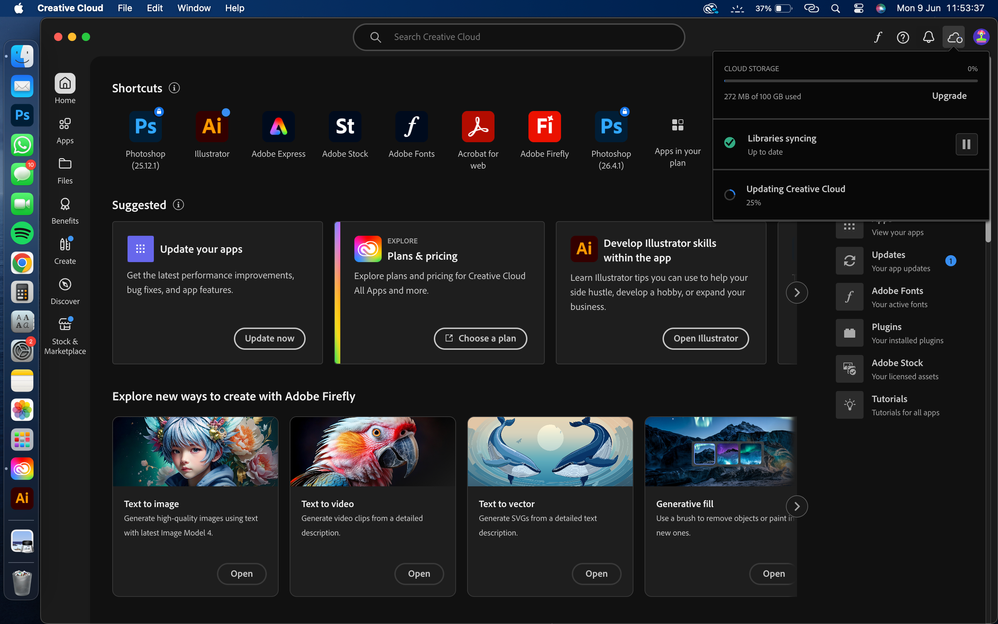Open the Edit menu
Viewport: 998px width, 624px height.
point(155,8)
